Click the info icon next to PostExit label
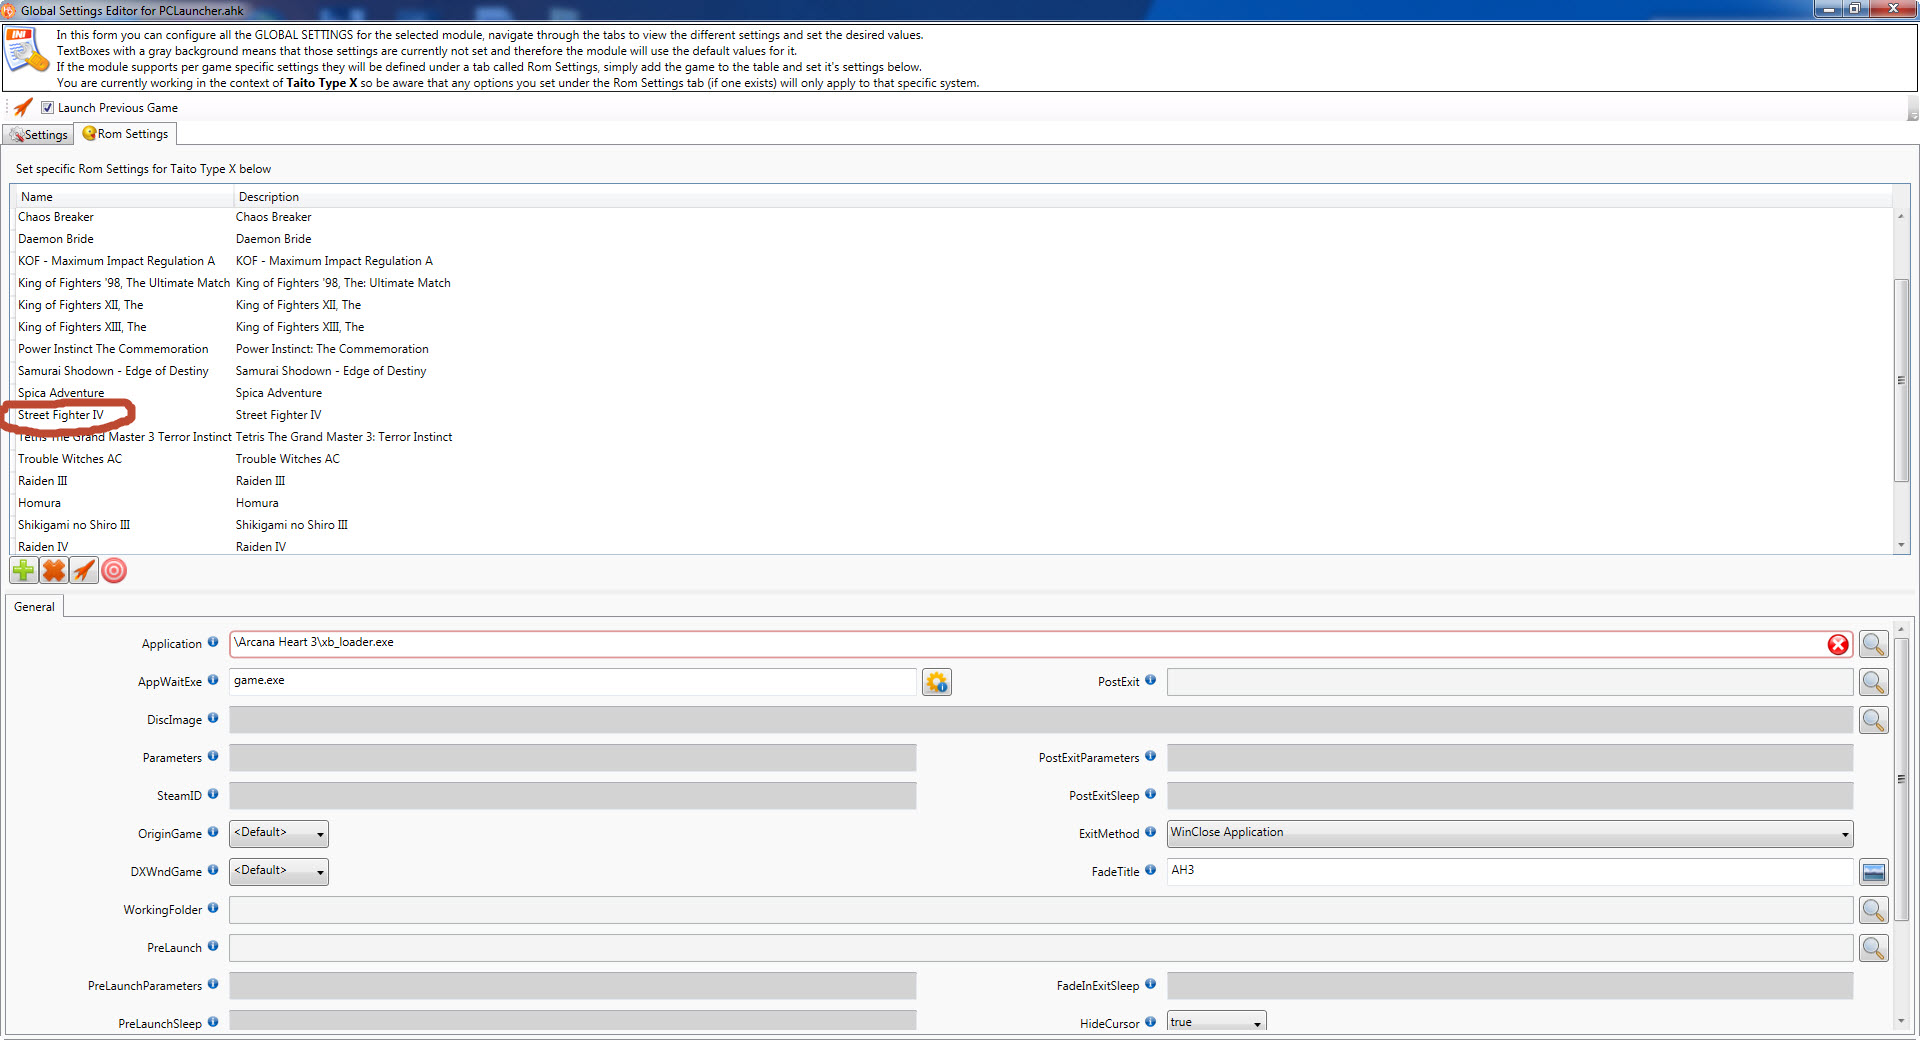The image size is (1920, 1040). tap(1151, 680)
